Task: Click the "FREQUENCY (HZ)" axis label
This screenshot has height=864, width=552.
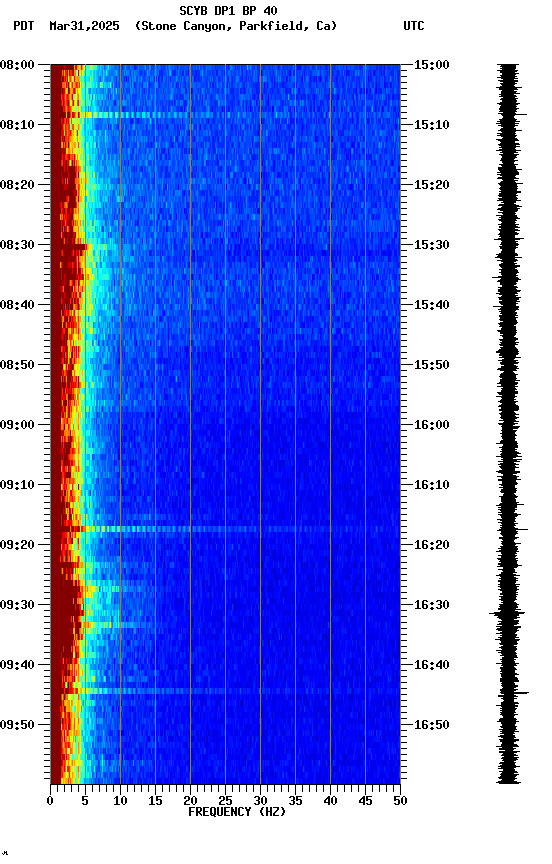Action: coord(237,812)
